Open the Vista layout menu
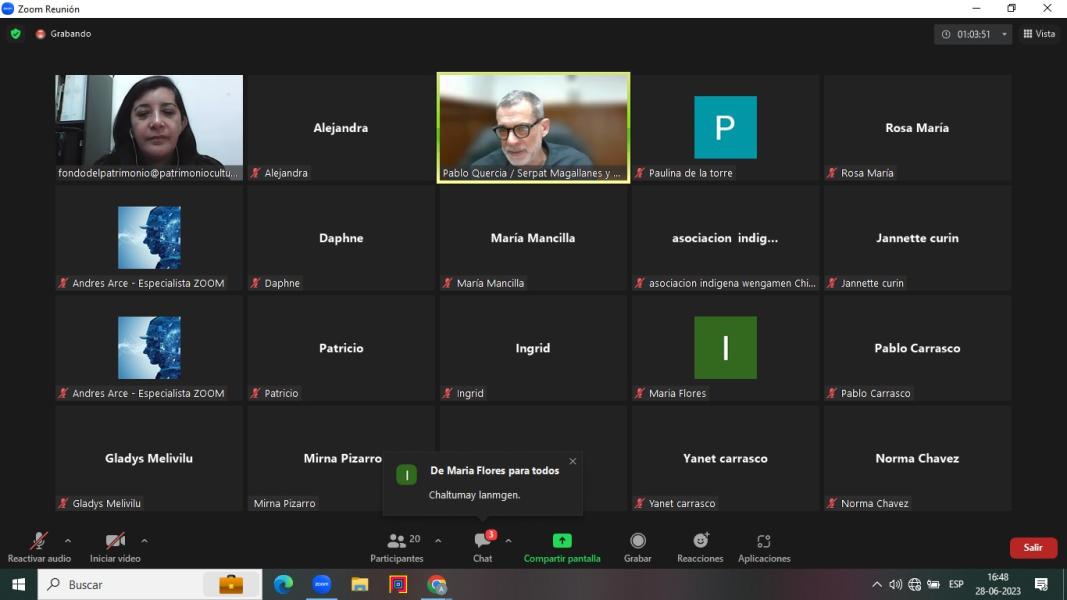 click(x=1039, y=34)
